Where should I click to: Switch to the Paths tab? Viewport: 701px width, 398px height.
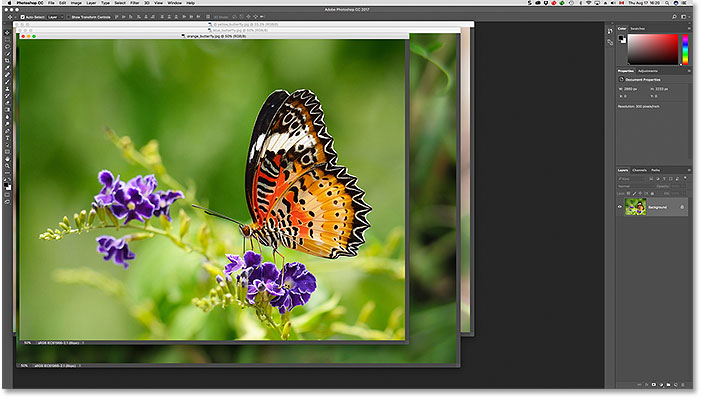tap(655, 170)
